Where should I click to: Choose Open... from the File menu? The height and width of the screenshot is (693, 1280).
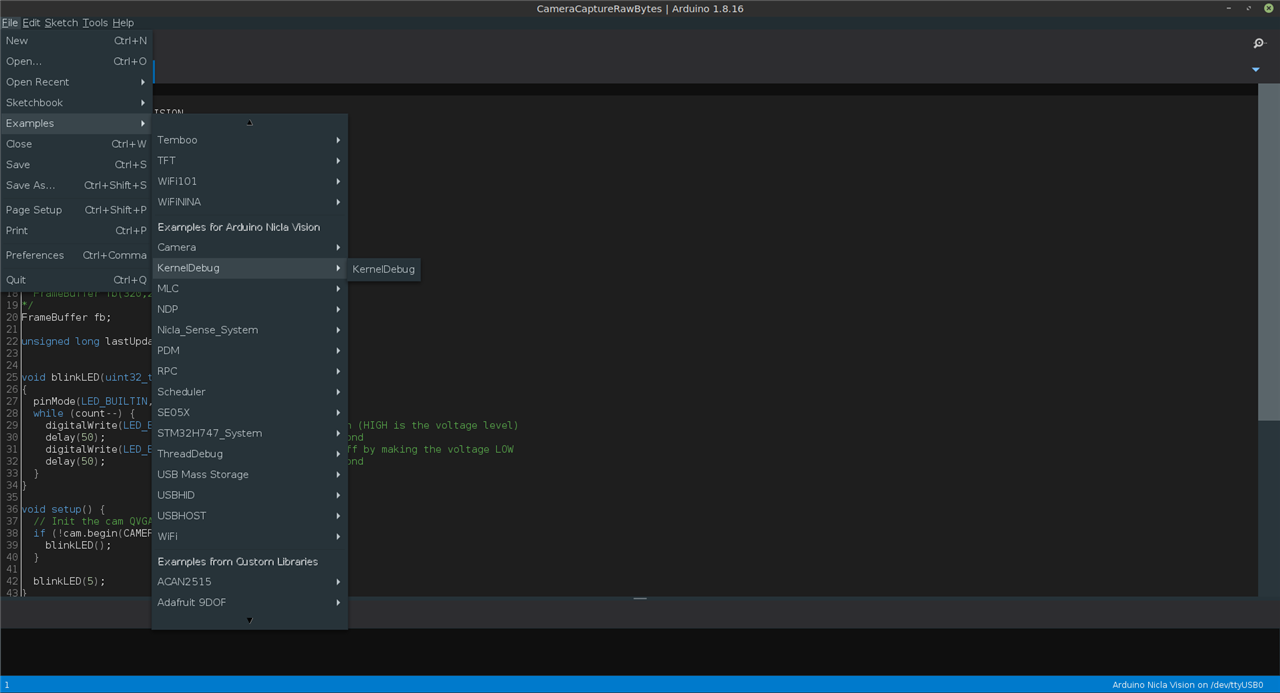[76, 61]
